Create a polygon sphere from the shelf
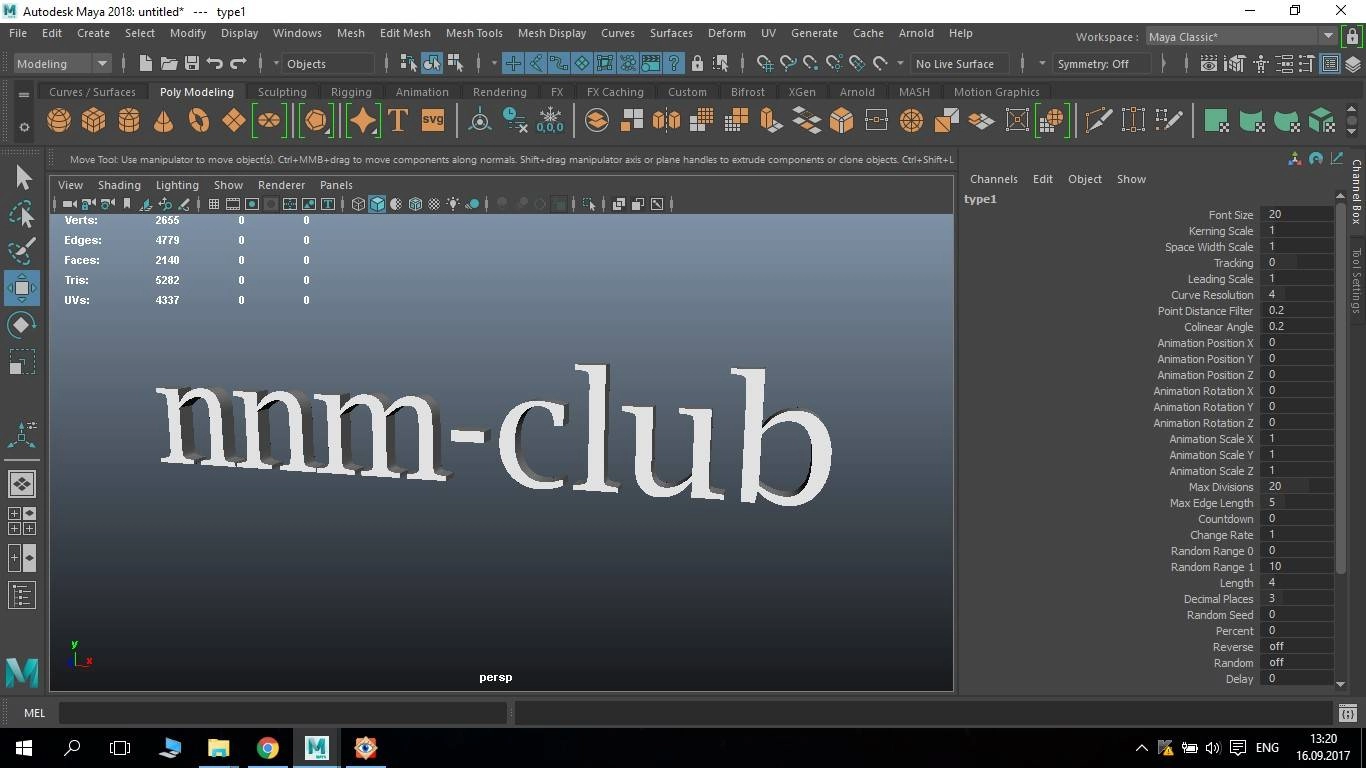1366x768 pixels. tap(59, 121)
